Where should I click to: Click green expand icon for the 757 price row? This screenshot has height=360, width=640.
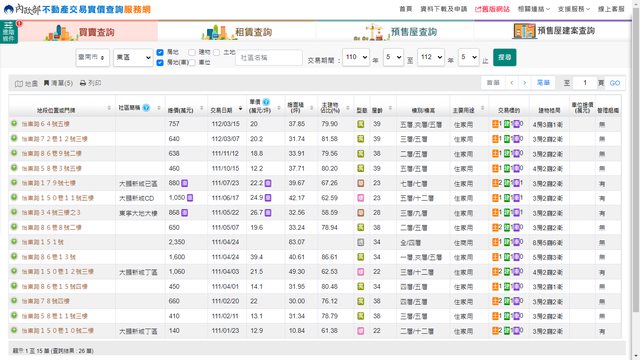pos(14,123)
